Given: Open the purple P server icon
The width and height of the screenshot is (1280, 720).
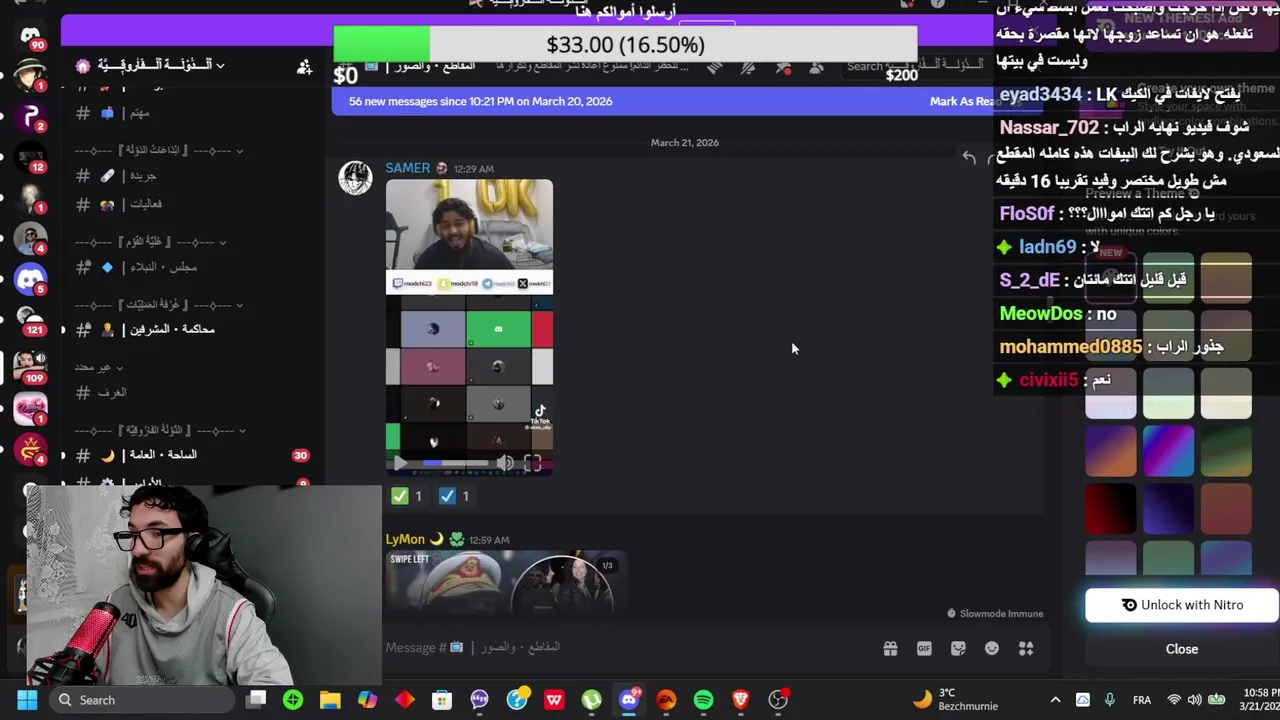Looking at the screenshot, I should [31, 116].
